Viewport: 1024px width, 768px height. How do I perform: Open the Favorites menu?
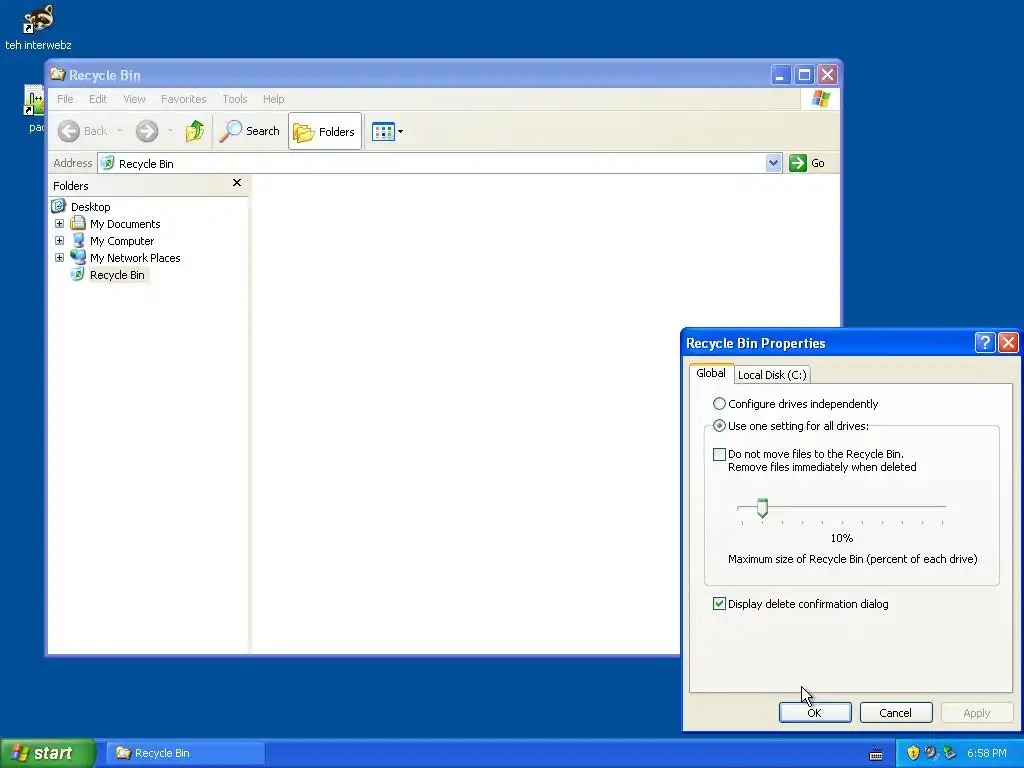(184, 99)
